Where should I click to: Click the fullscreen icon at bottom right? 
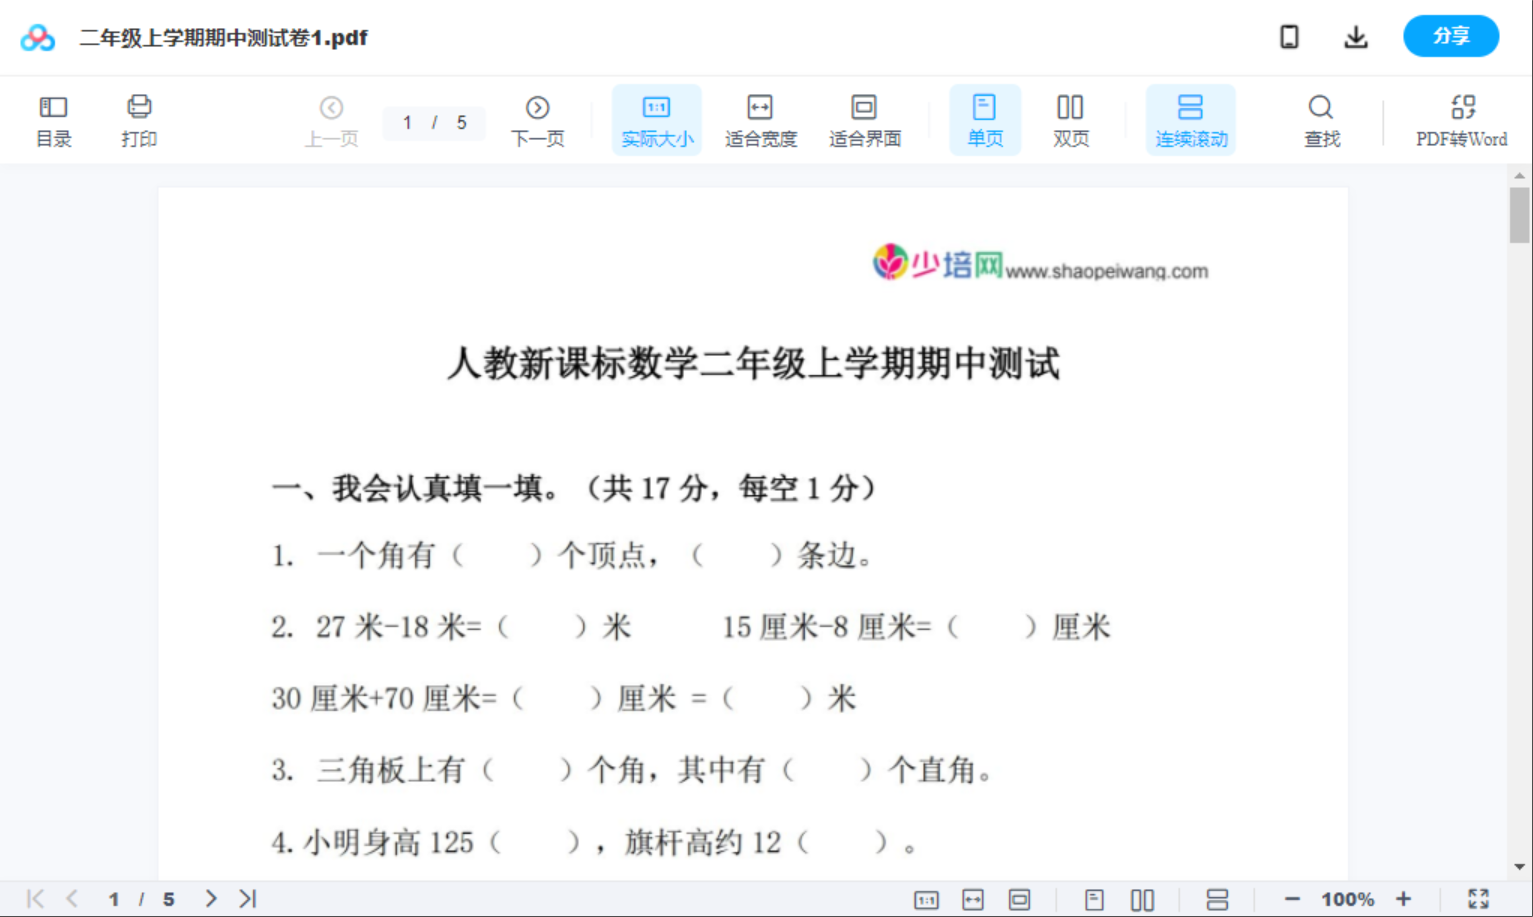(x=1480, y=898)
